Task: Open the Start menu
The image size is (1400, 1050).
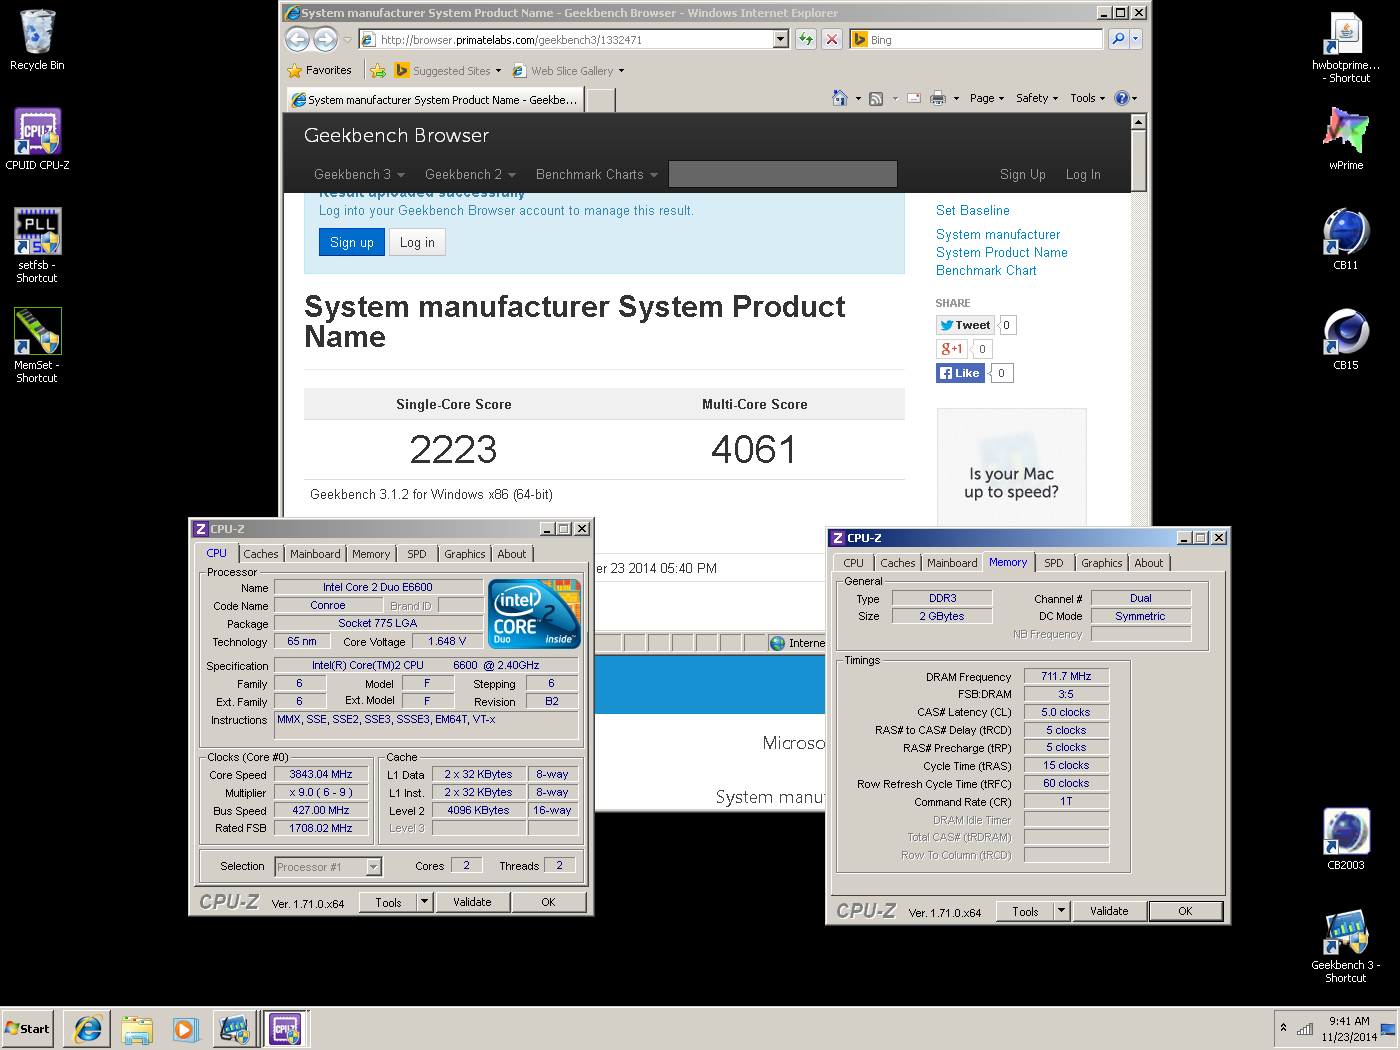Action: coord(27,1029)
